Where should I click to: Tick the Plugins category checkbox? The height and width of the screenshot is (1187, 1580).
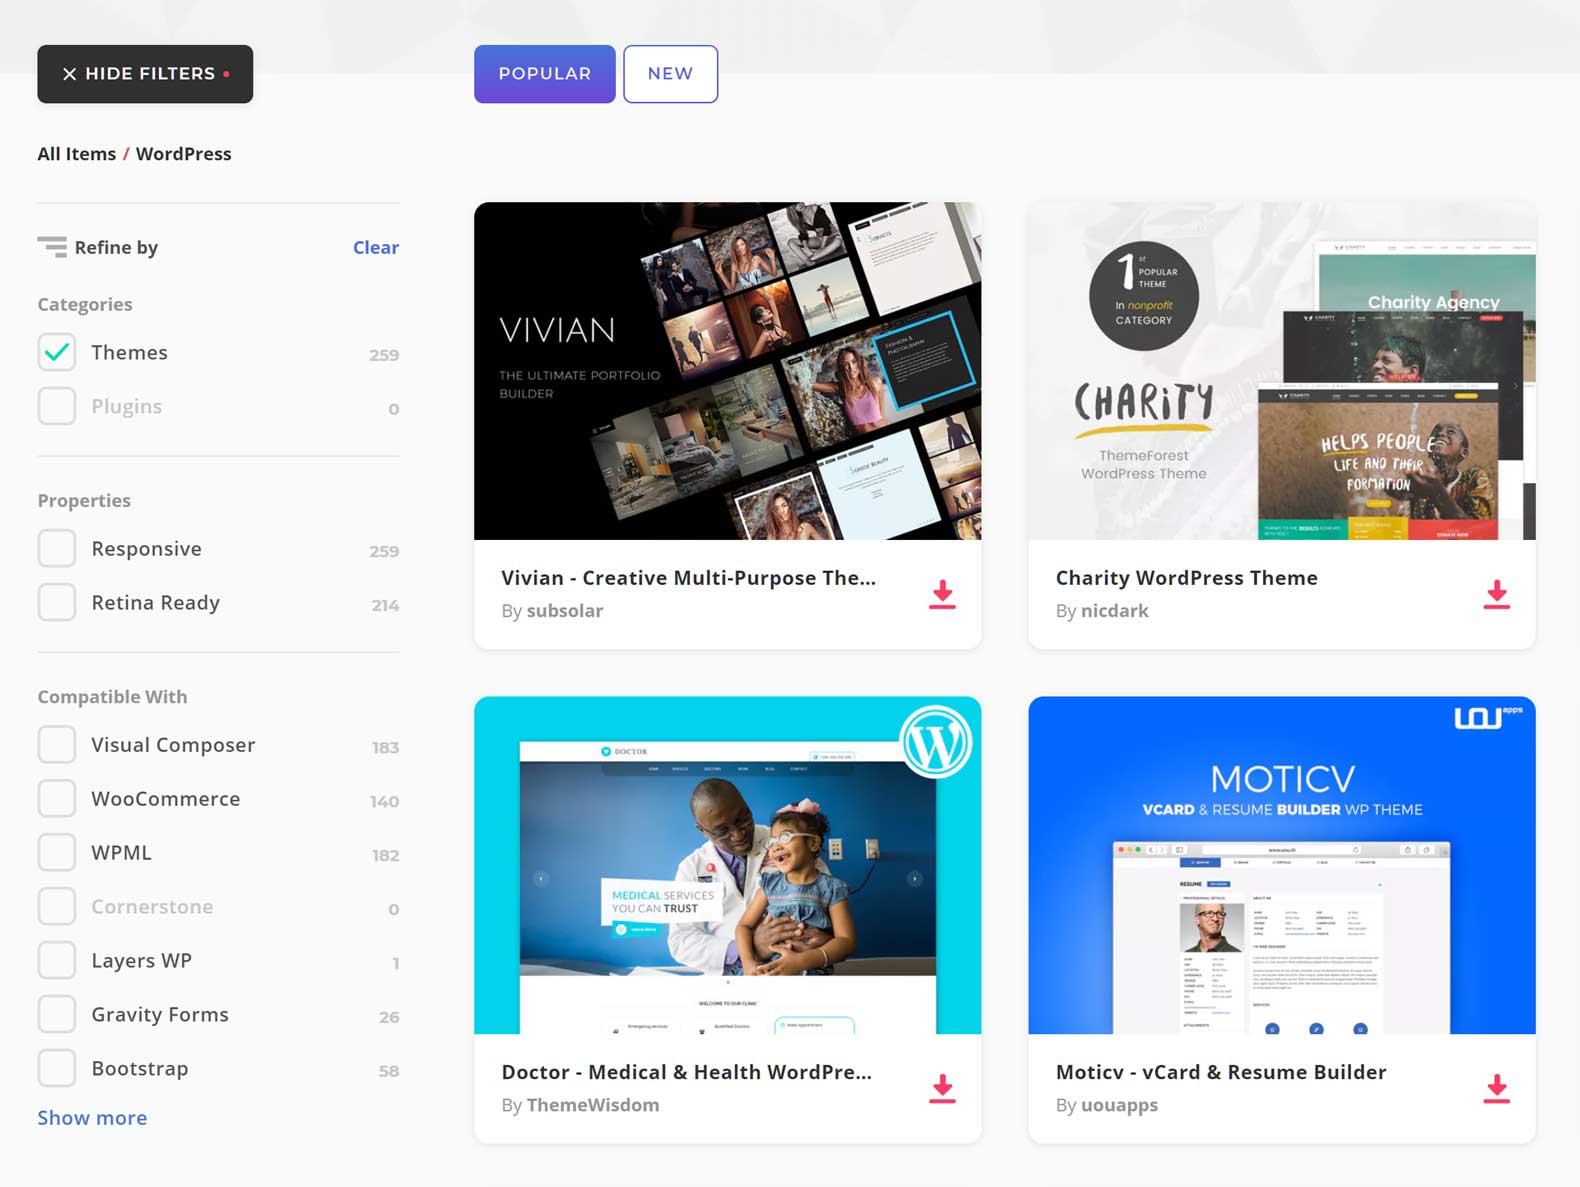click(57, 406)
